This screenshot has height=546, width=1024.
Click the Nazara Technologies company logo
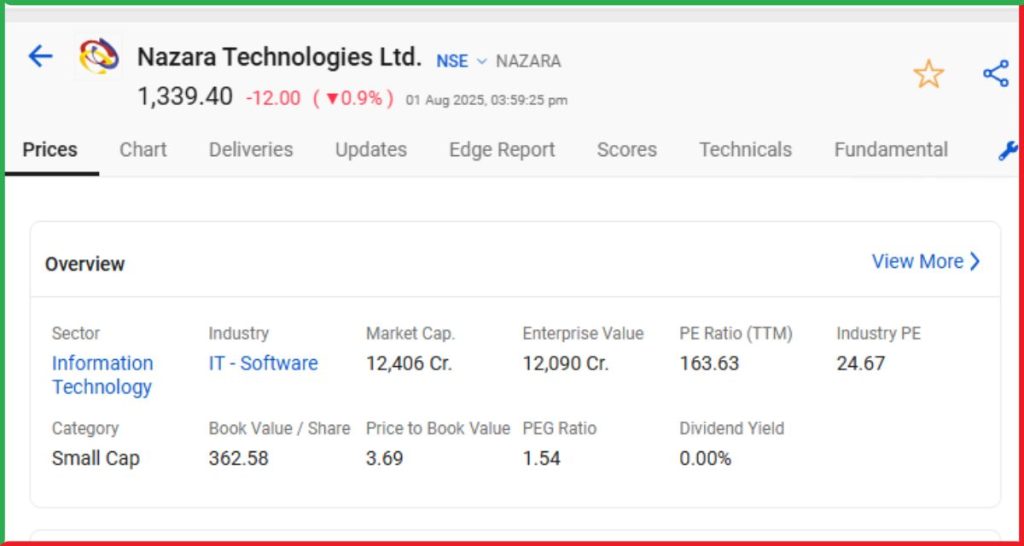98,57
